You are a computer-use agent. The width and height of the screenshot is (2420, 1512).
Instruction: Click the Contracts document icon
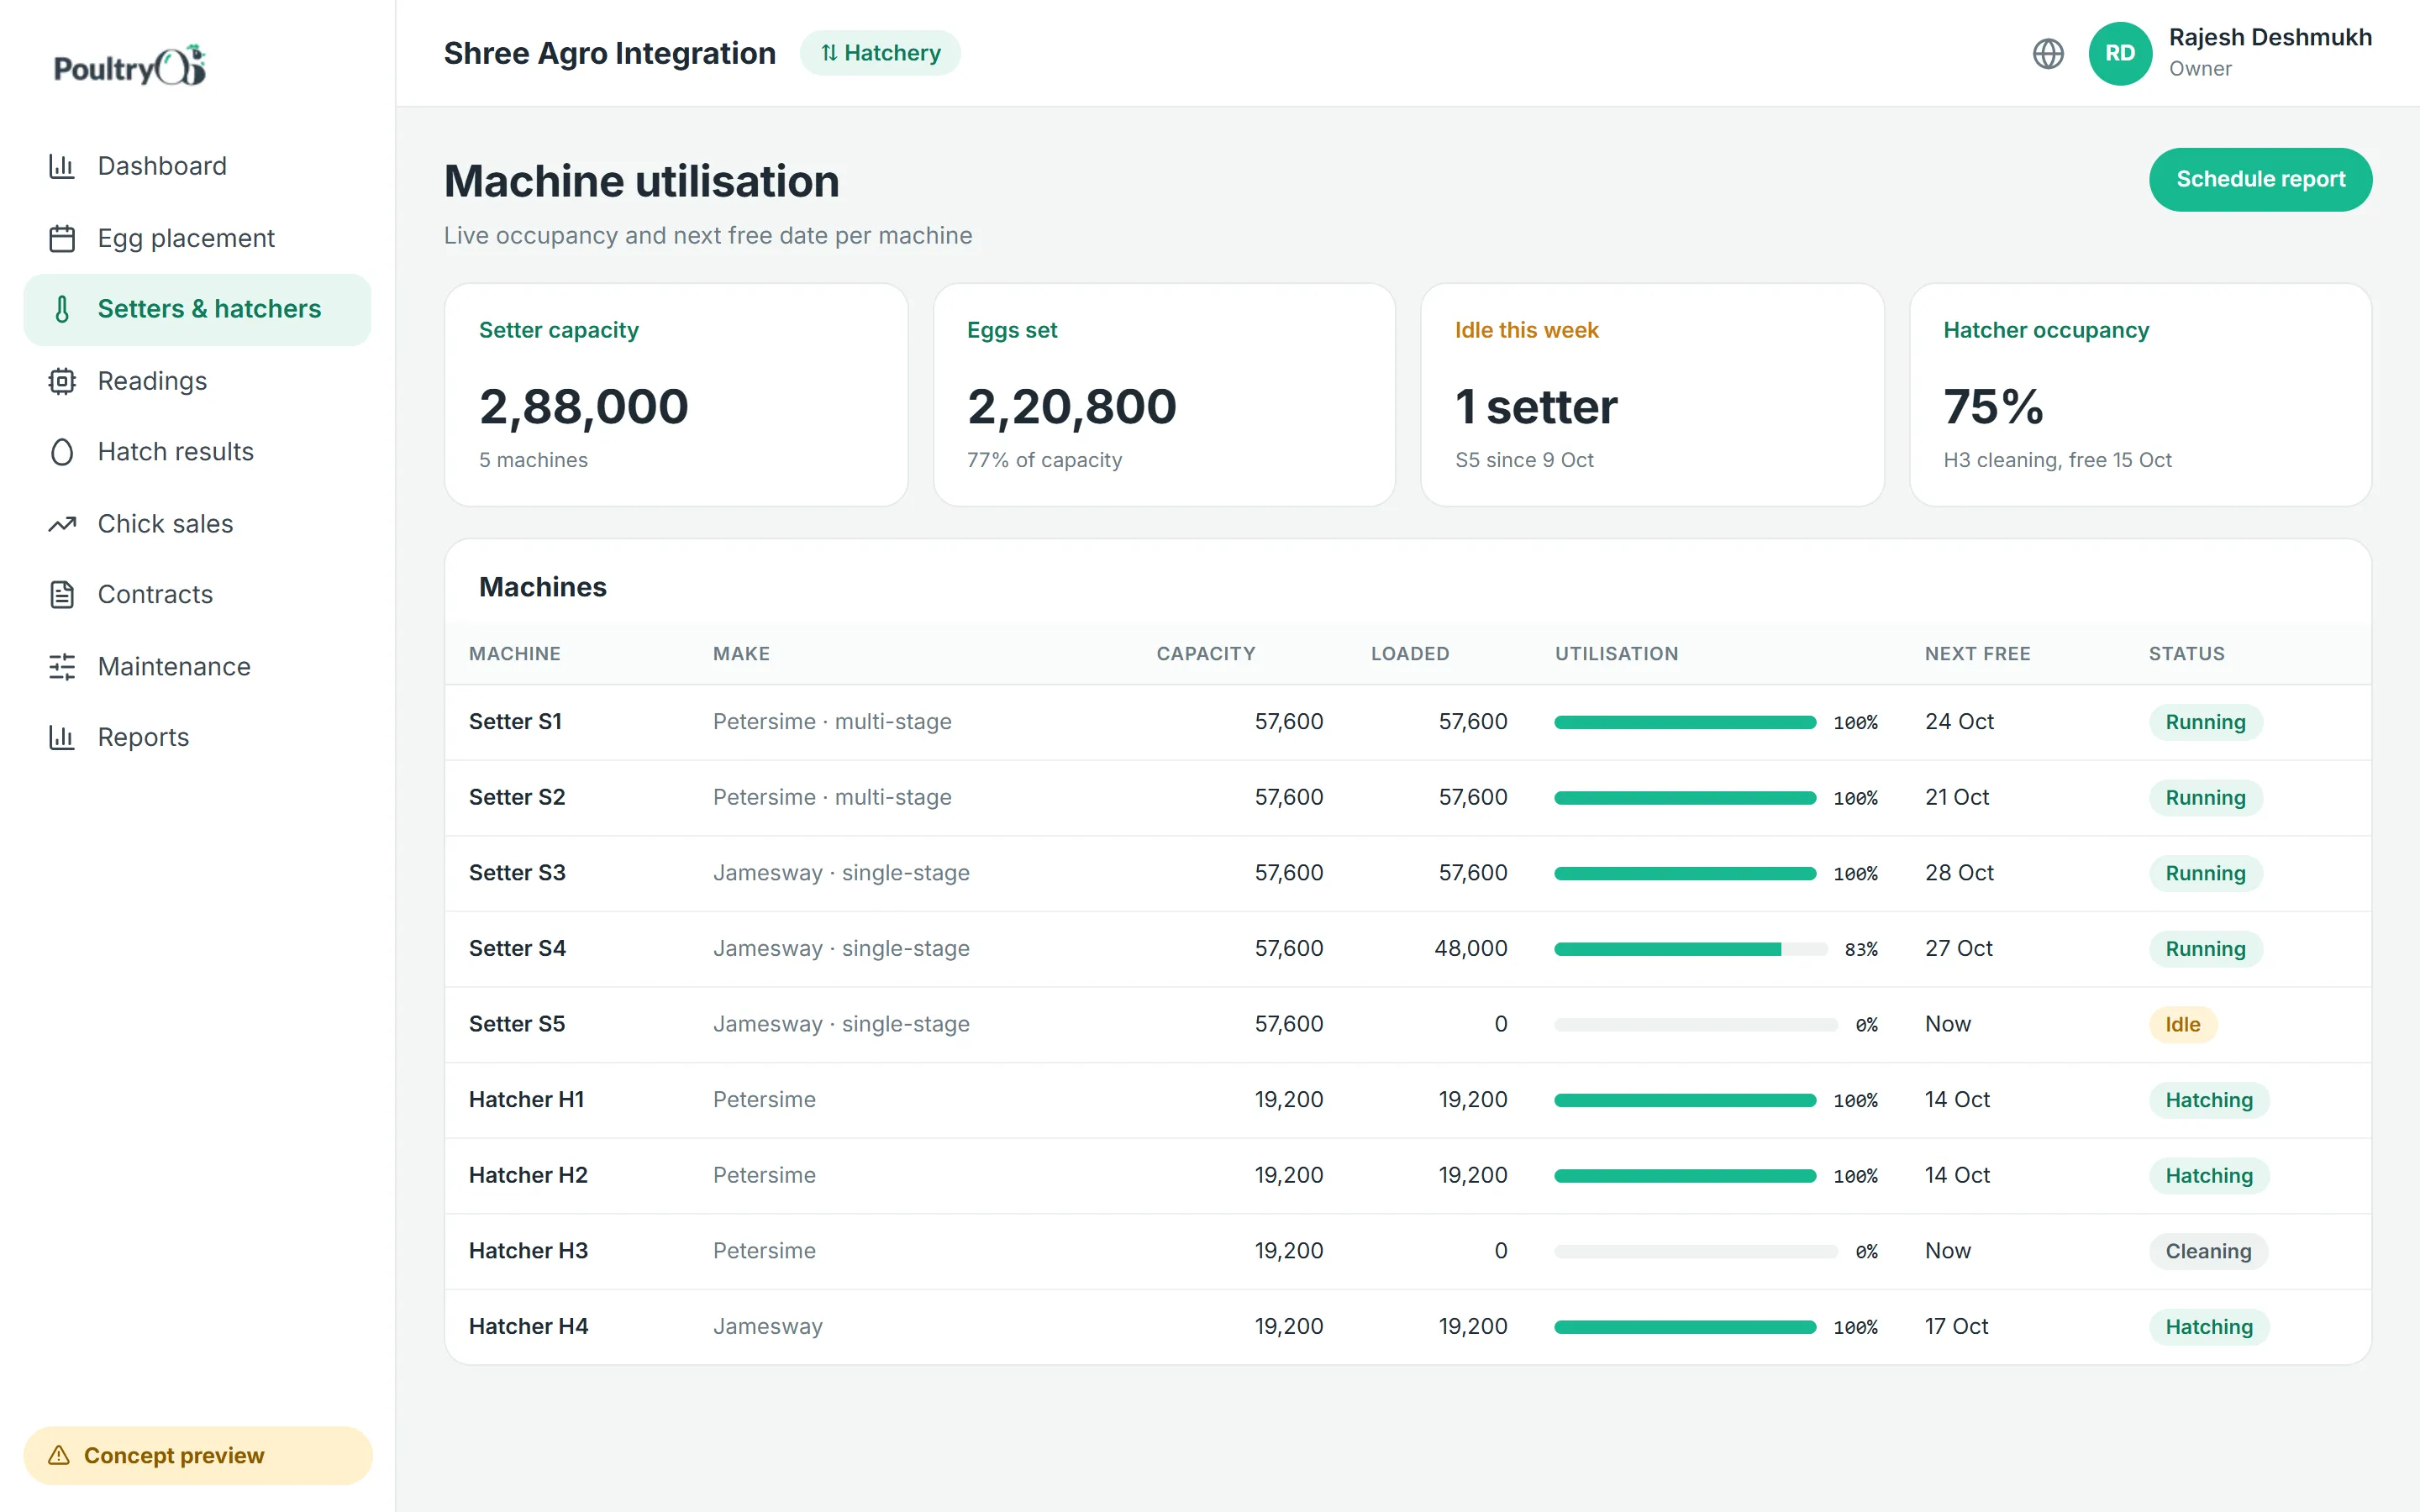pyautogui.click(x=62, y=595)
